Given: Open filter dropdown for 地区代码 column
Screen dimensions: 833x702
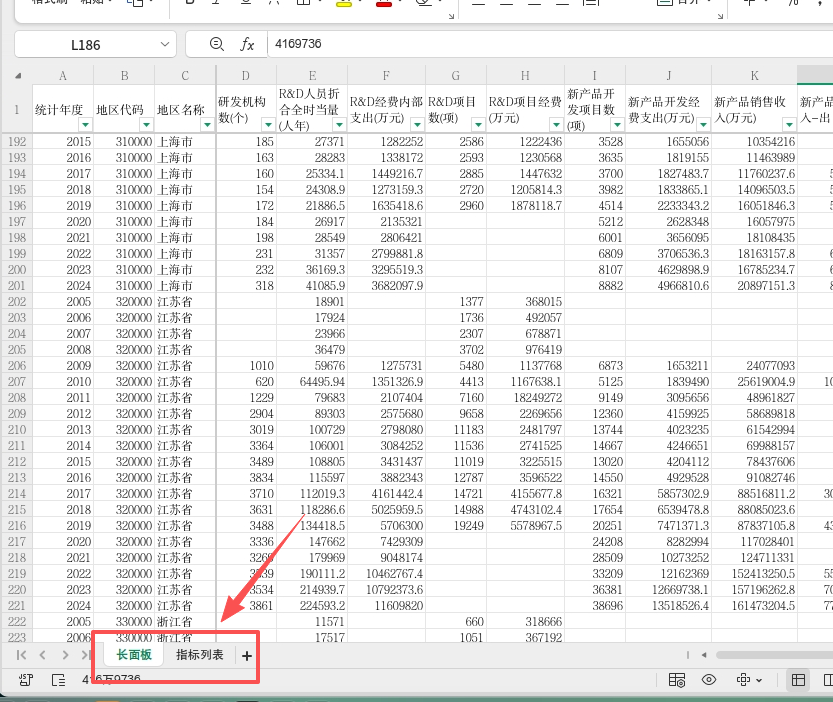Looking at the screenshot, I should click(x=146, y=125).
